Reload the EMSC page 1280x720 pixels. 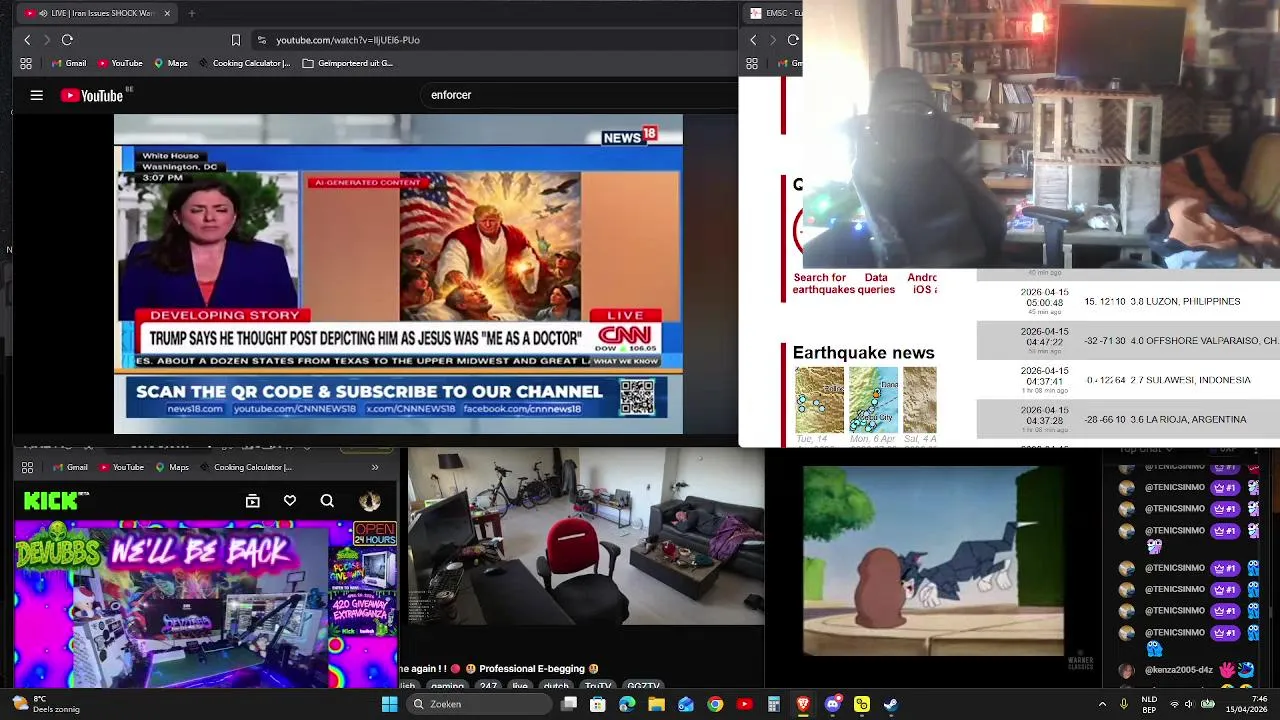793,40
